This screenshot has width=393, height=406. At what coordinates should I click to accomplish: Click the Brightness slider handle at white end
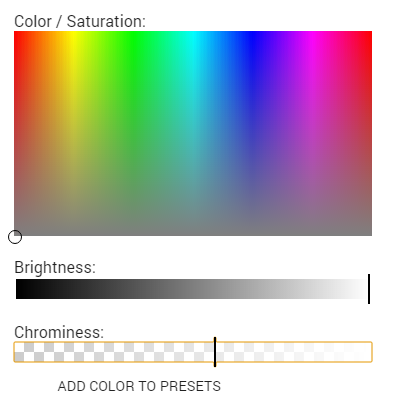click(x=369, y=289)
